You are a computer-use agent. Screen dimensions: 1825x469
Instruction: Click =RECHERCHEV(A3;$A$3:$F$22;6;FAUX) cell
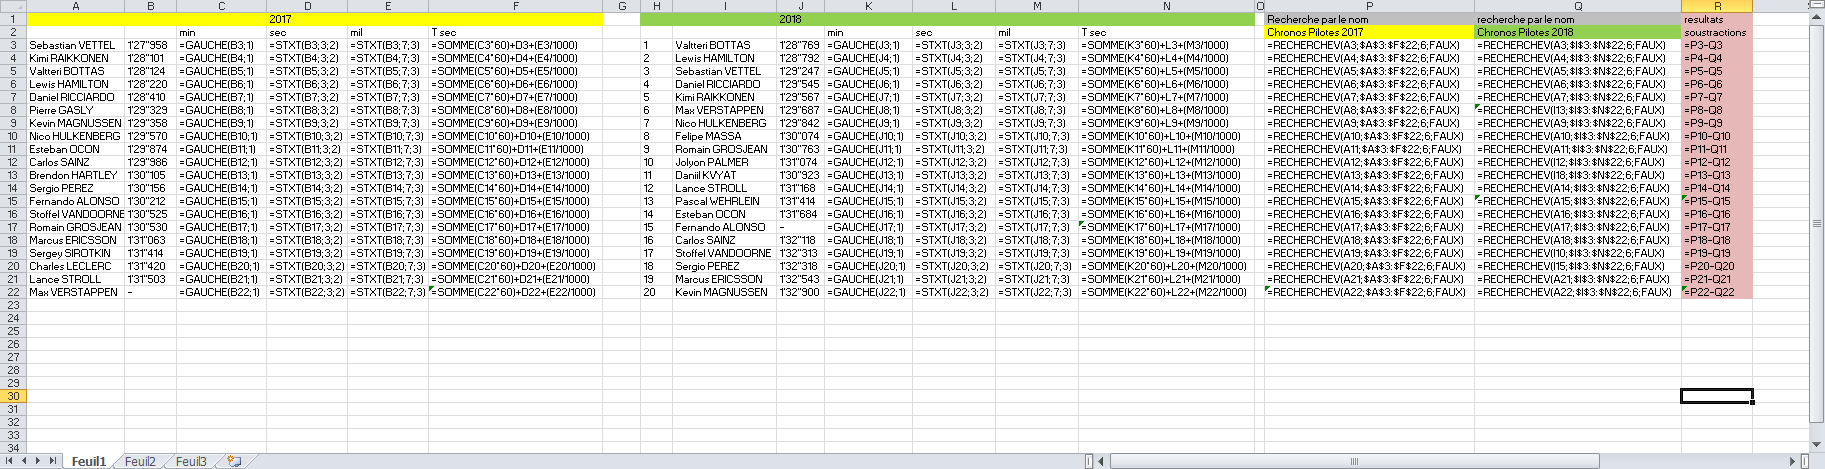coord(1370,45)
